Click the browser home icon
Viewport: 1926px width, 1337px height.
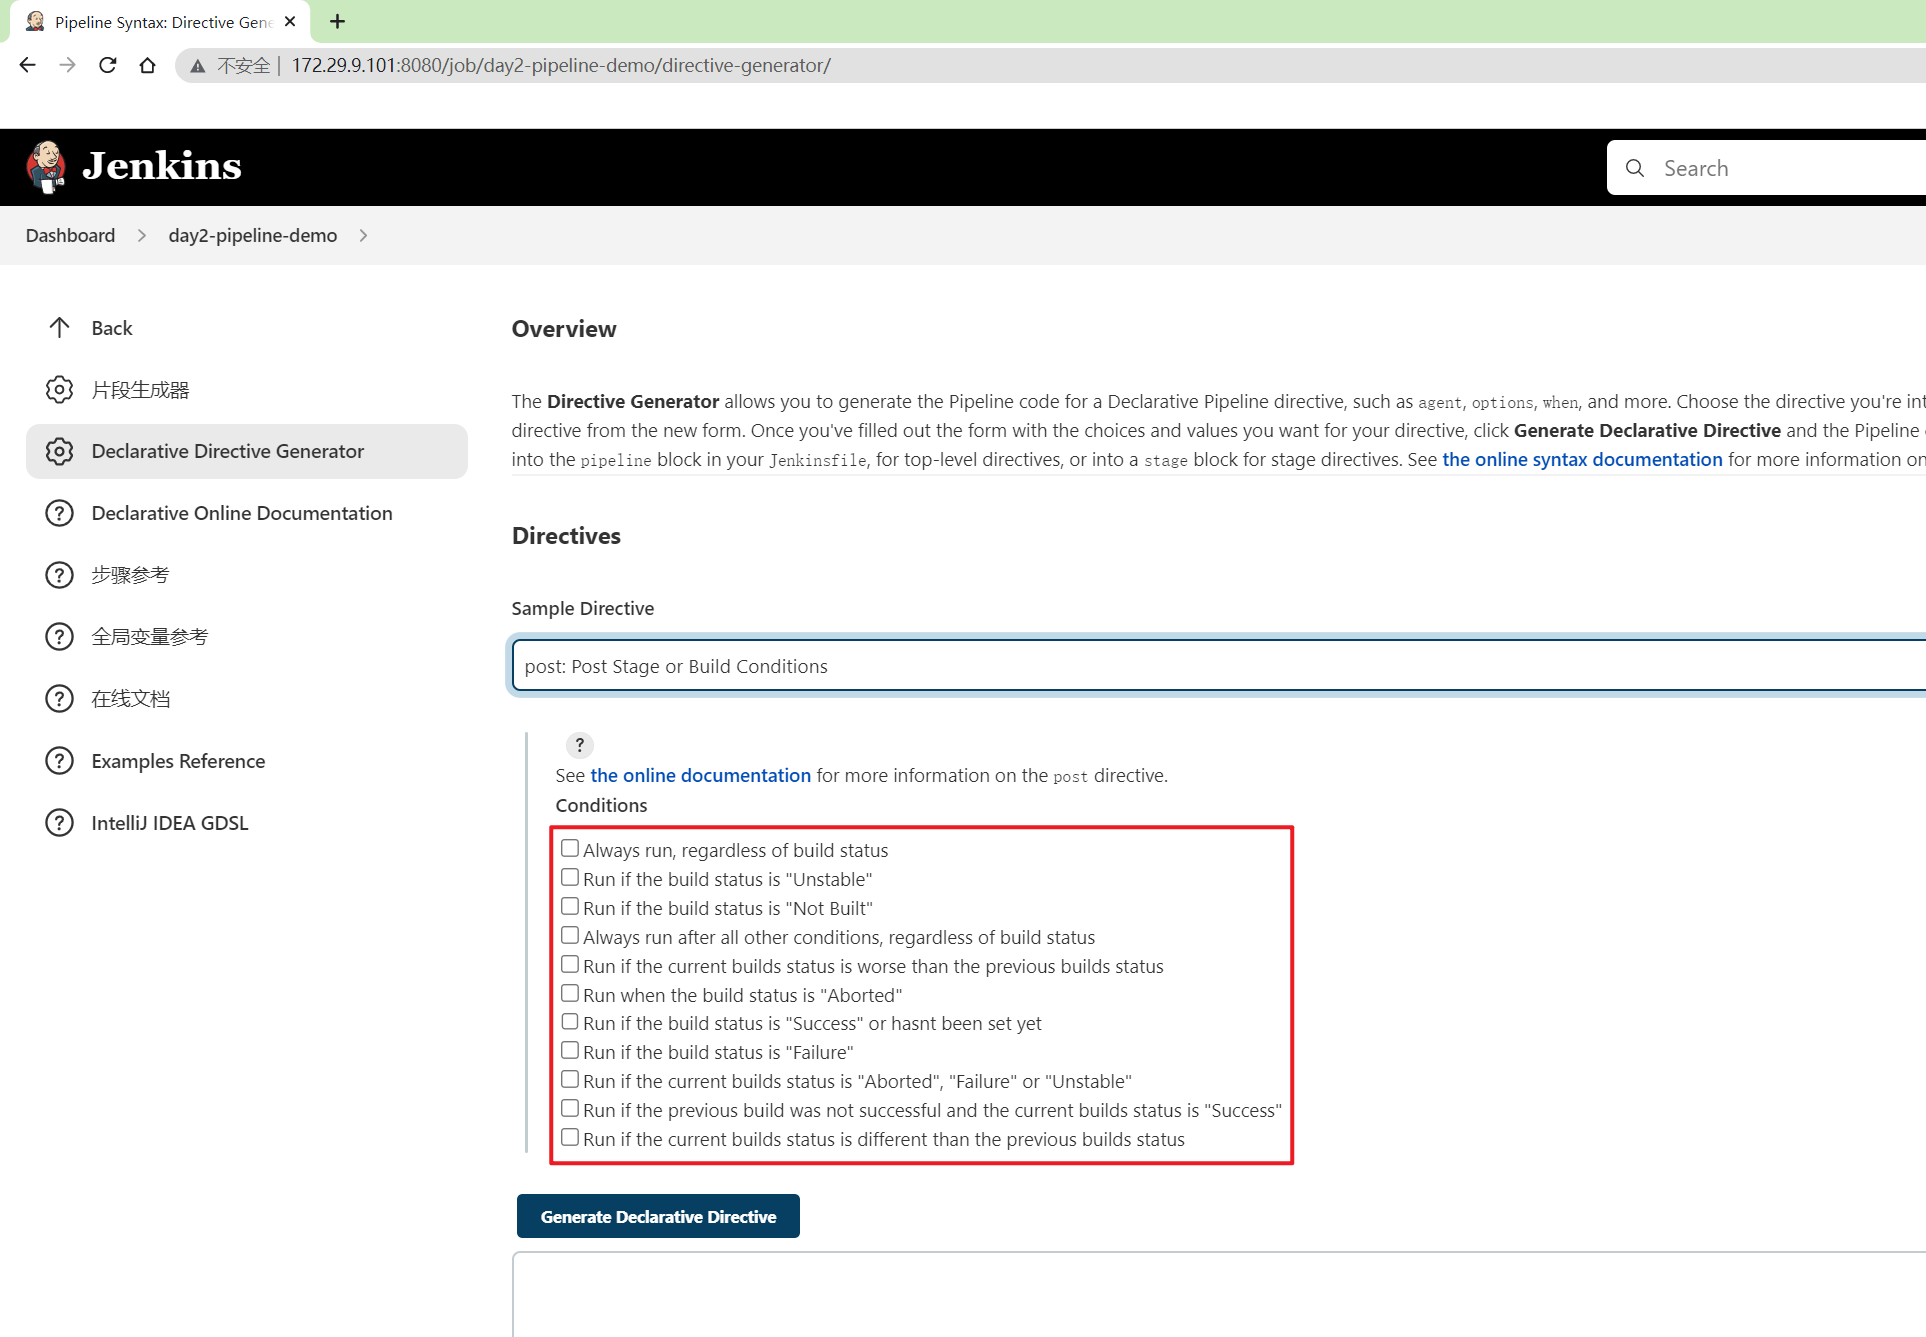point(147,65)
